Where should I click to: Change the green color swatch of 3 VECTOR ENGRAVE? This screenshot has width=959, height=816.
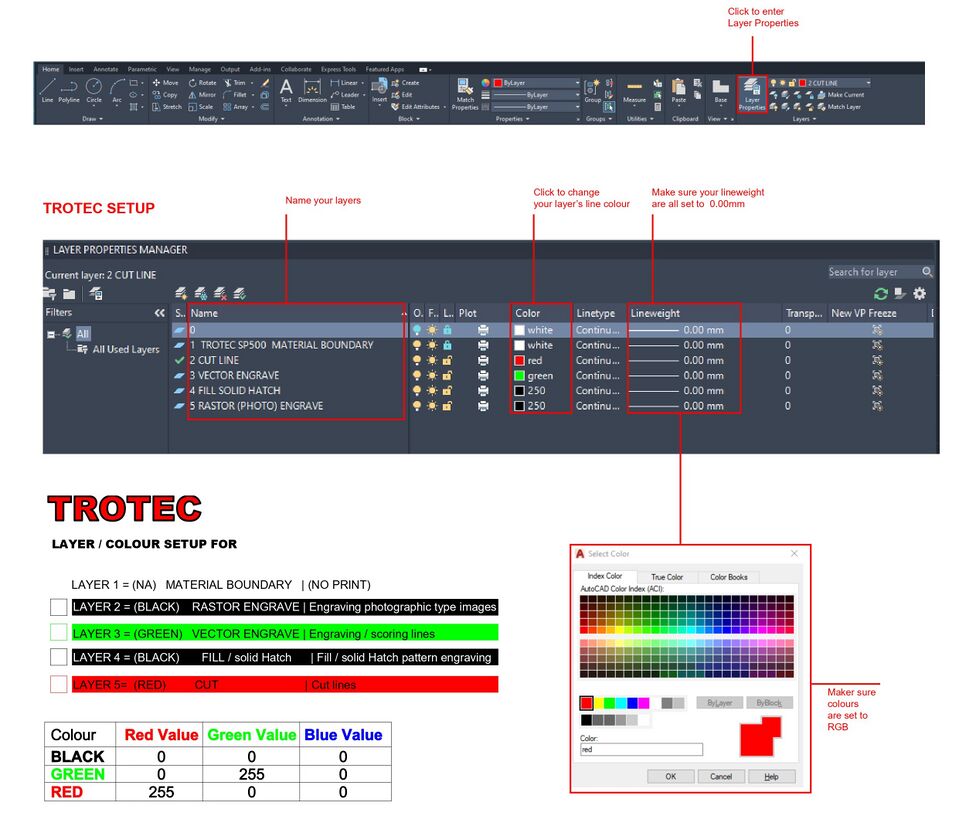click(x=519, y=376)
